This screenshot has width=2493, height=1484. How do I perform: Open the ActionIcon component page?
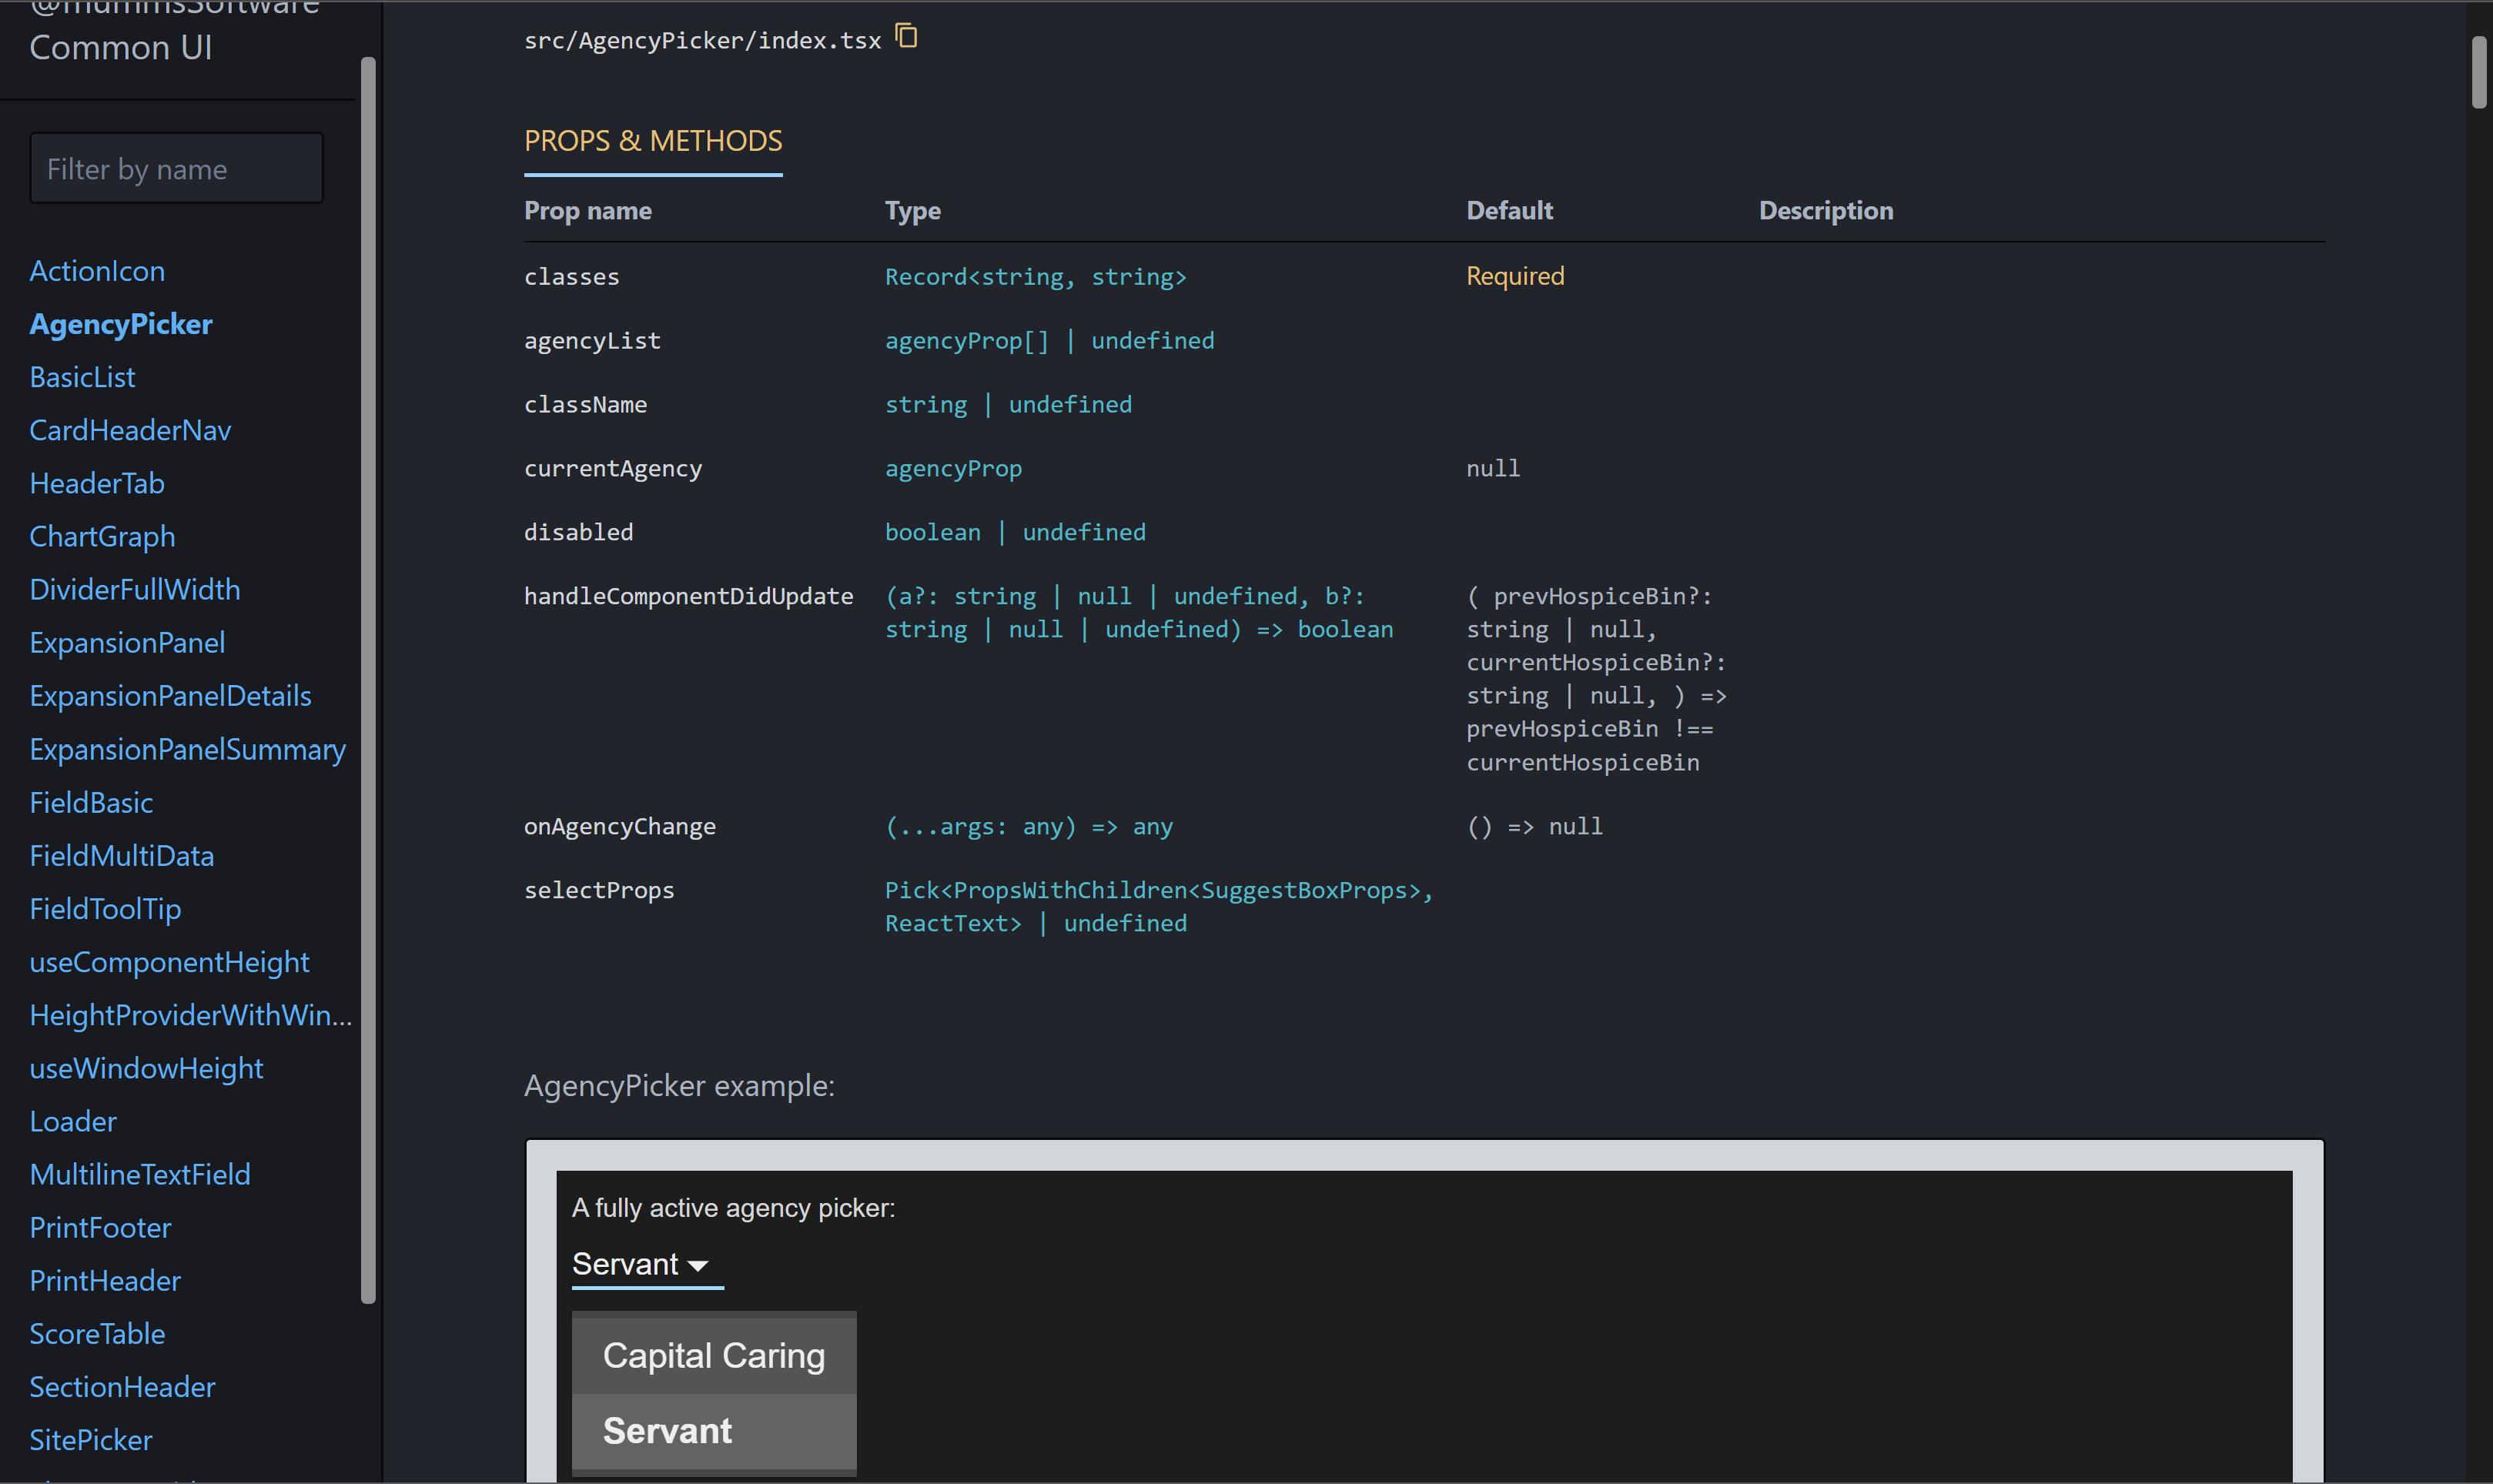[x=97, y=271]
